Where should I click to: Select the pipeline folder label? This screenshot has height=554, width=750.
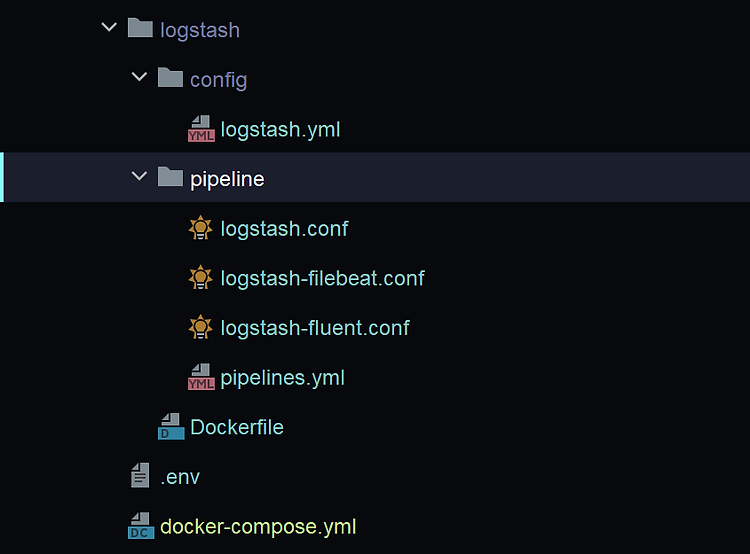coord(227,179)
